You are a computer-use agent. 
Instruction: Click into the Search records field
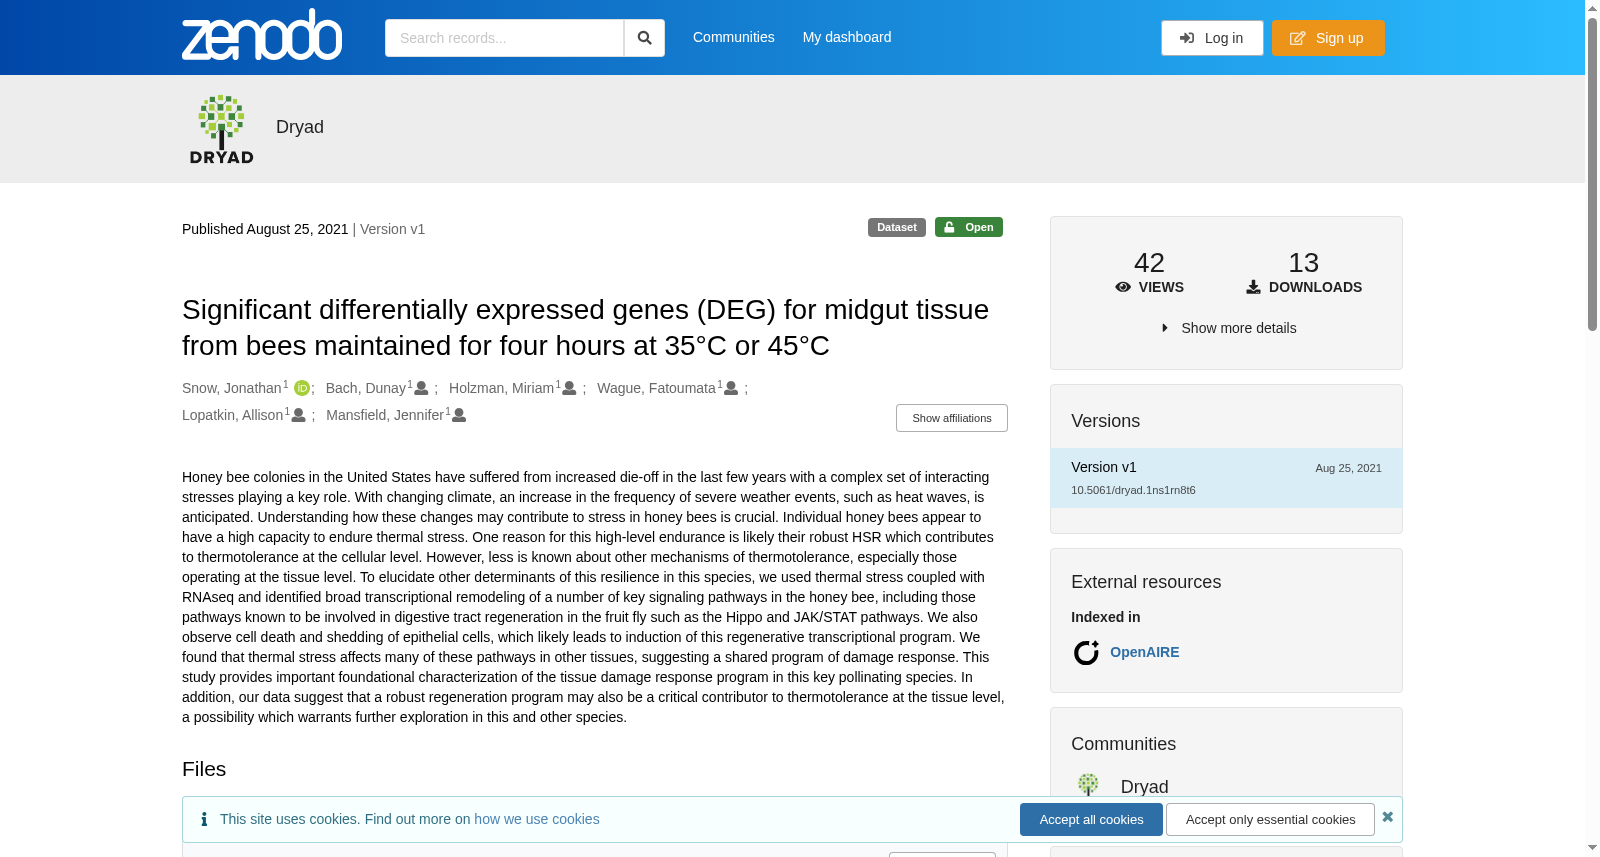[x=504, y=38]
